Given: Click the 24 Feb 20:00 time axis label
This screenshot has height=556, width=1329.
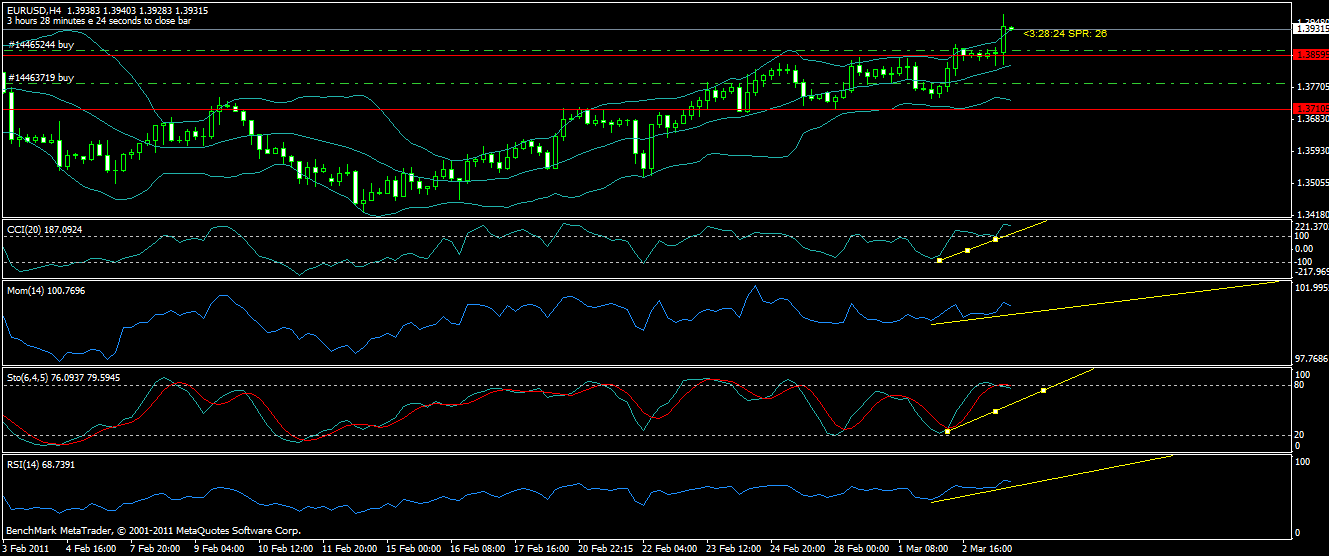Looking at the screenshot, I should [x=797, y=548].
